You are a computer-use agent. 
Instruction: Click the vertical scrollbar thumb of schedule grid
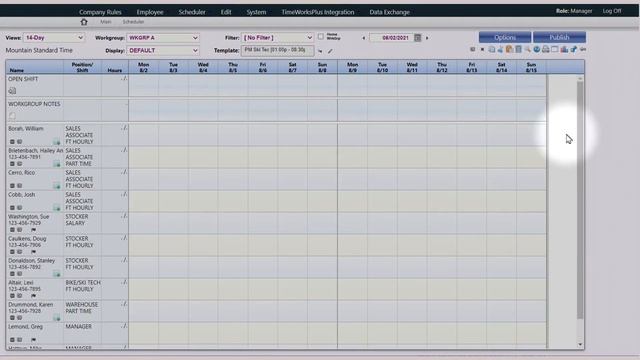point(580,200)
